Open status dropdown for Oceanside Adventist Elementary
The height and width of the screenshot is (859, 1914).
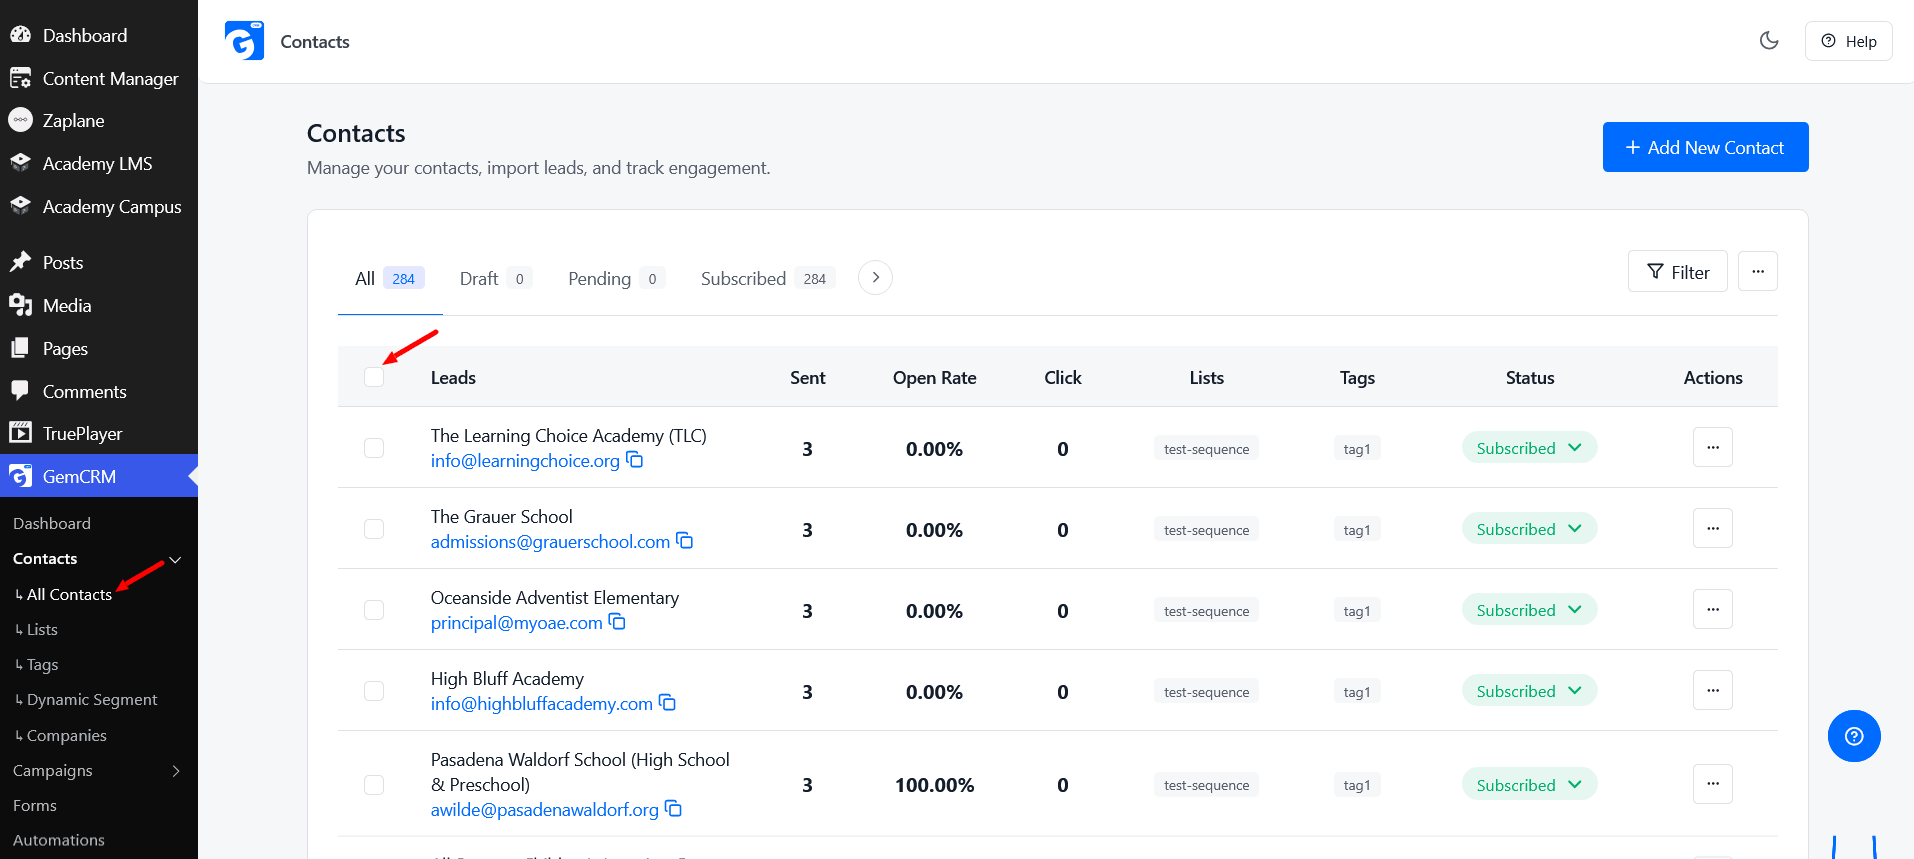tap(1529, 610)
